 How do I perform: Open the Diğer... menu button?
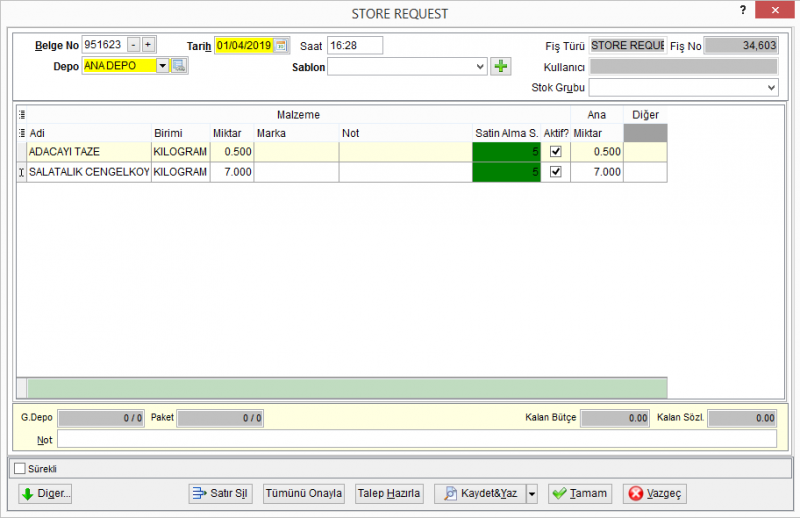coord(45,494)
